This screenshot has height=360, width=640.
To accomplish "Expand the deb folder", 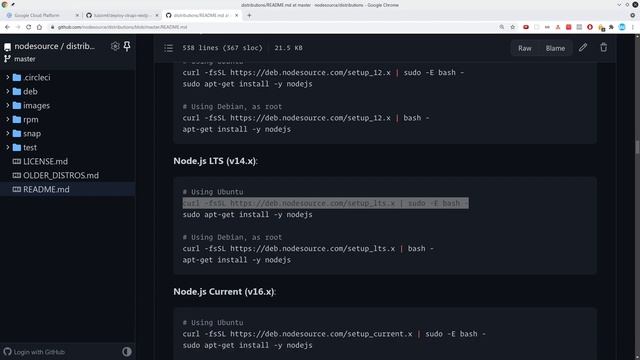I will [8, 91].
